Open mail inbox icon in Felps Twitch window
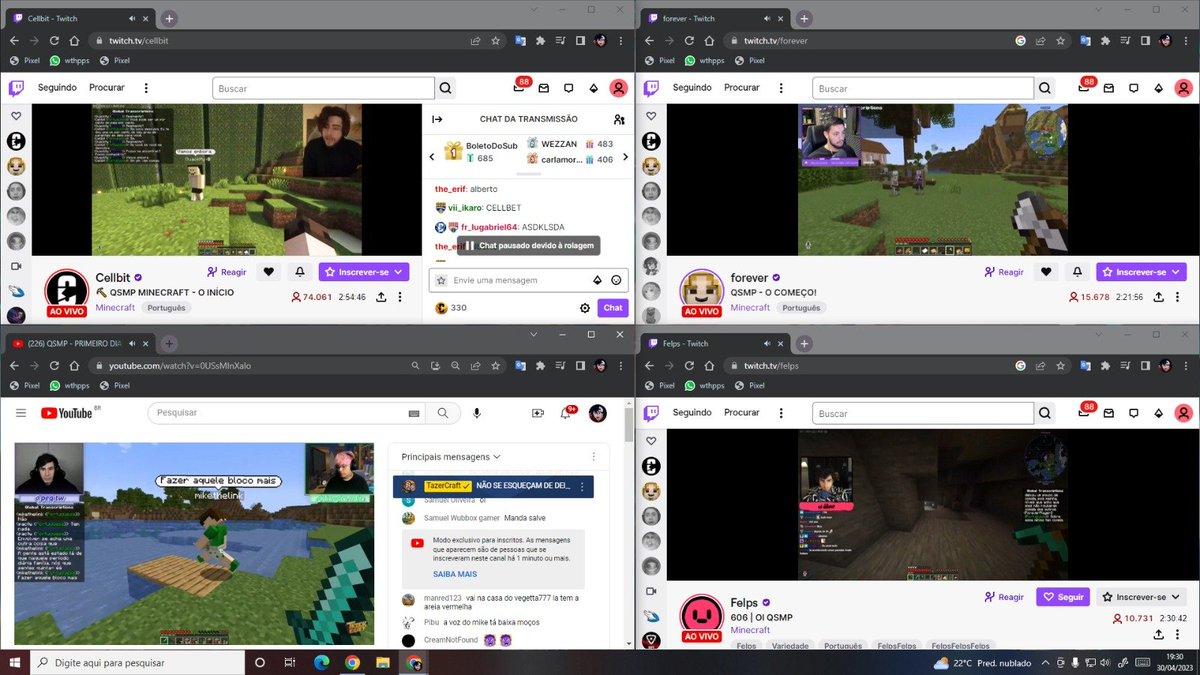The image size is (1200, 675). tap(1109, 413)
